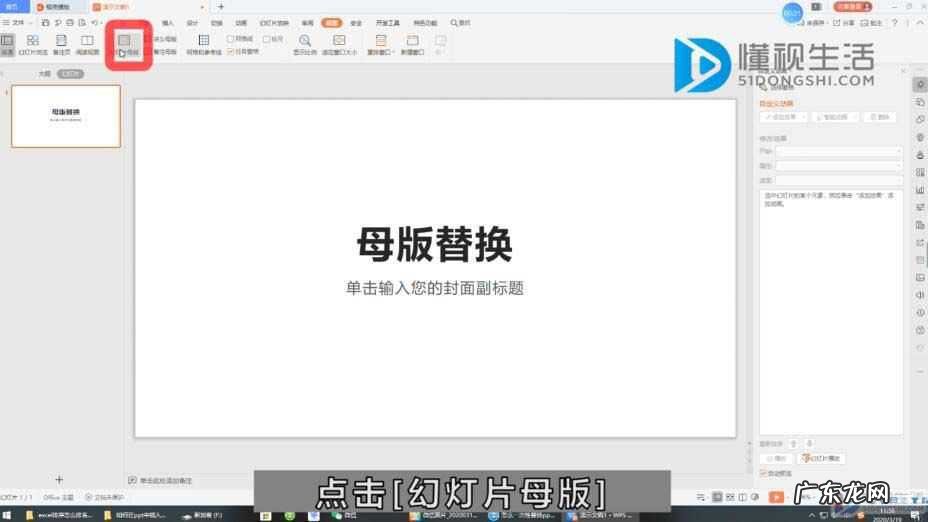Click the Print icon in quick access toolbar

pos(70,22)
